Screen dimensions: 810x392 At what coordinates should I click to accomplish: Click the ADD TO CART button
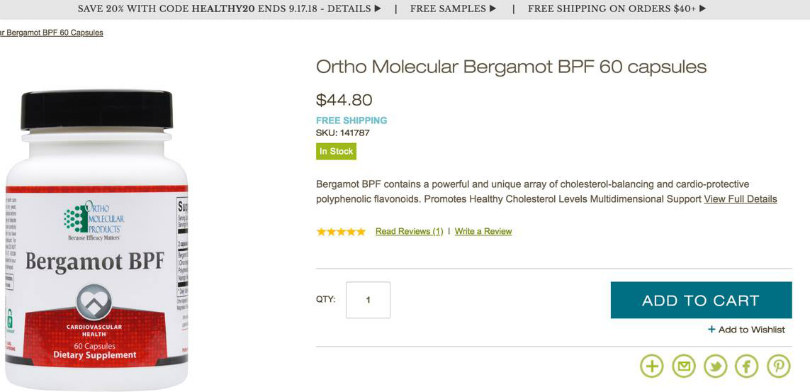pos(701,300)
